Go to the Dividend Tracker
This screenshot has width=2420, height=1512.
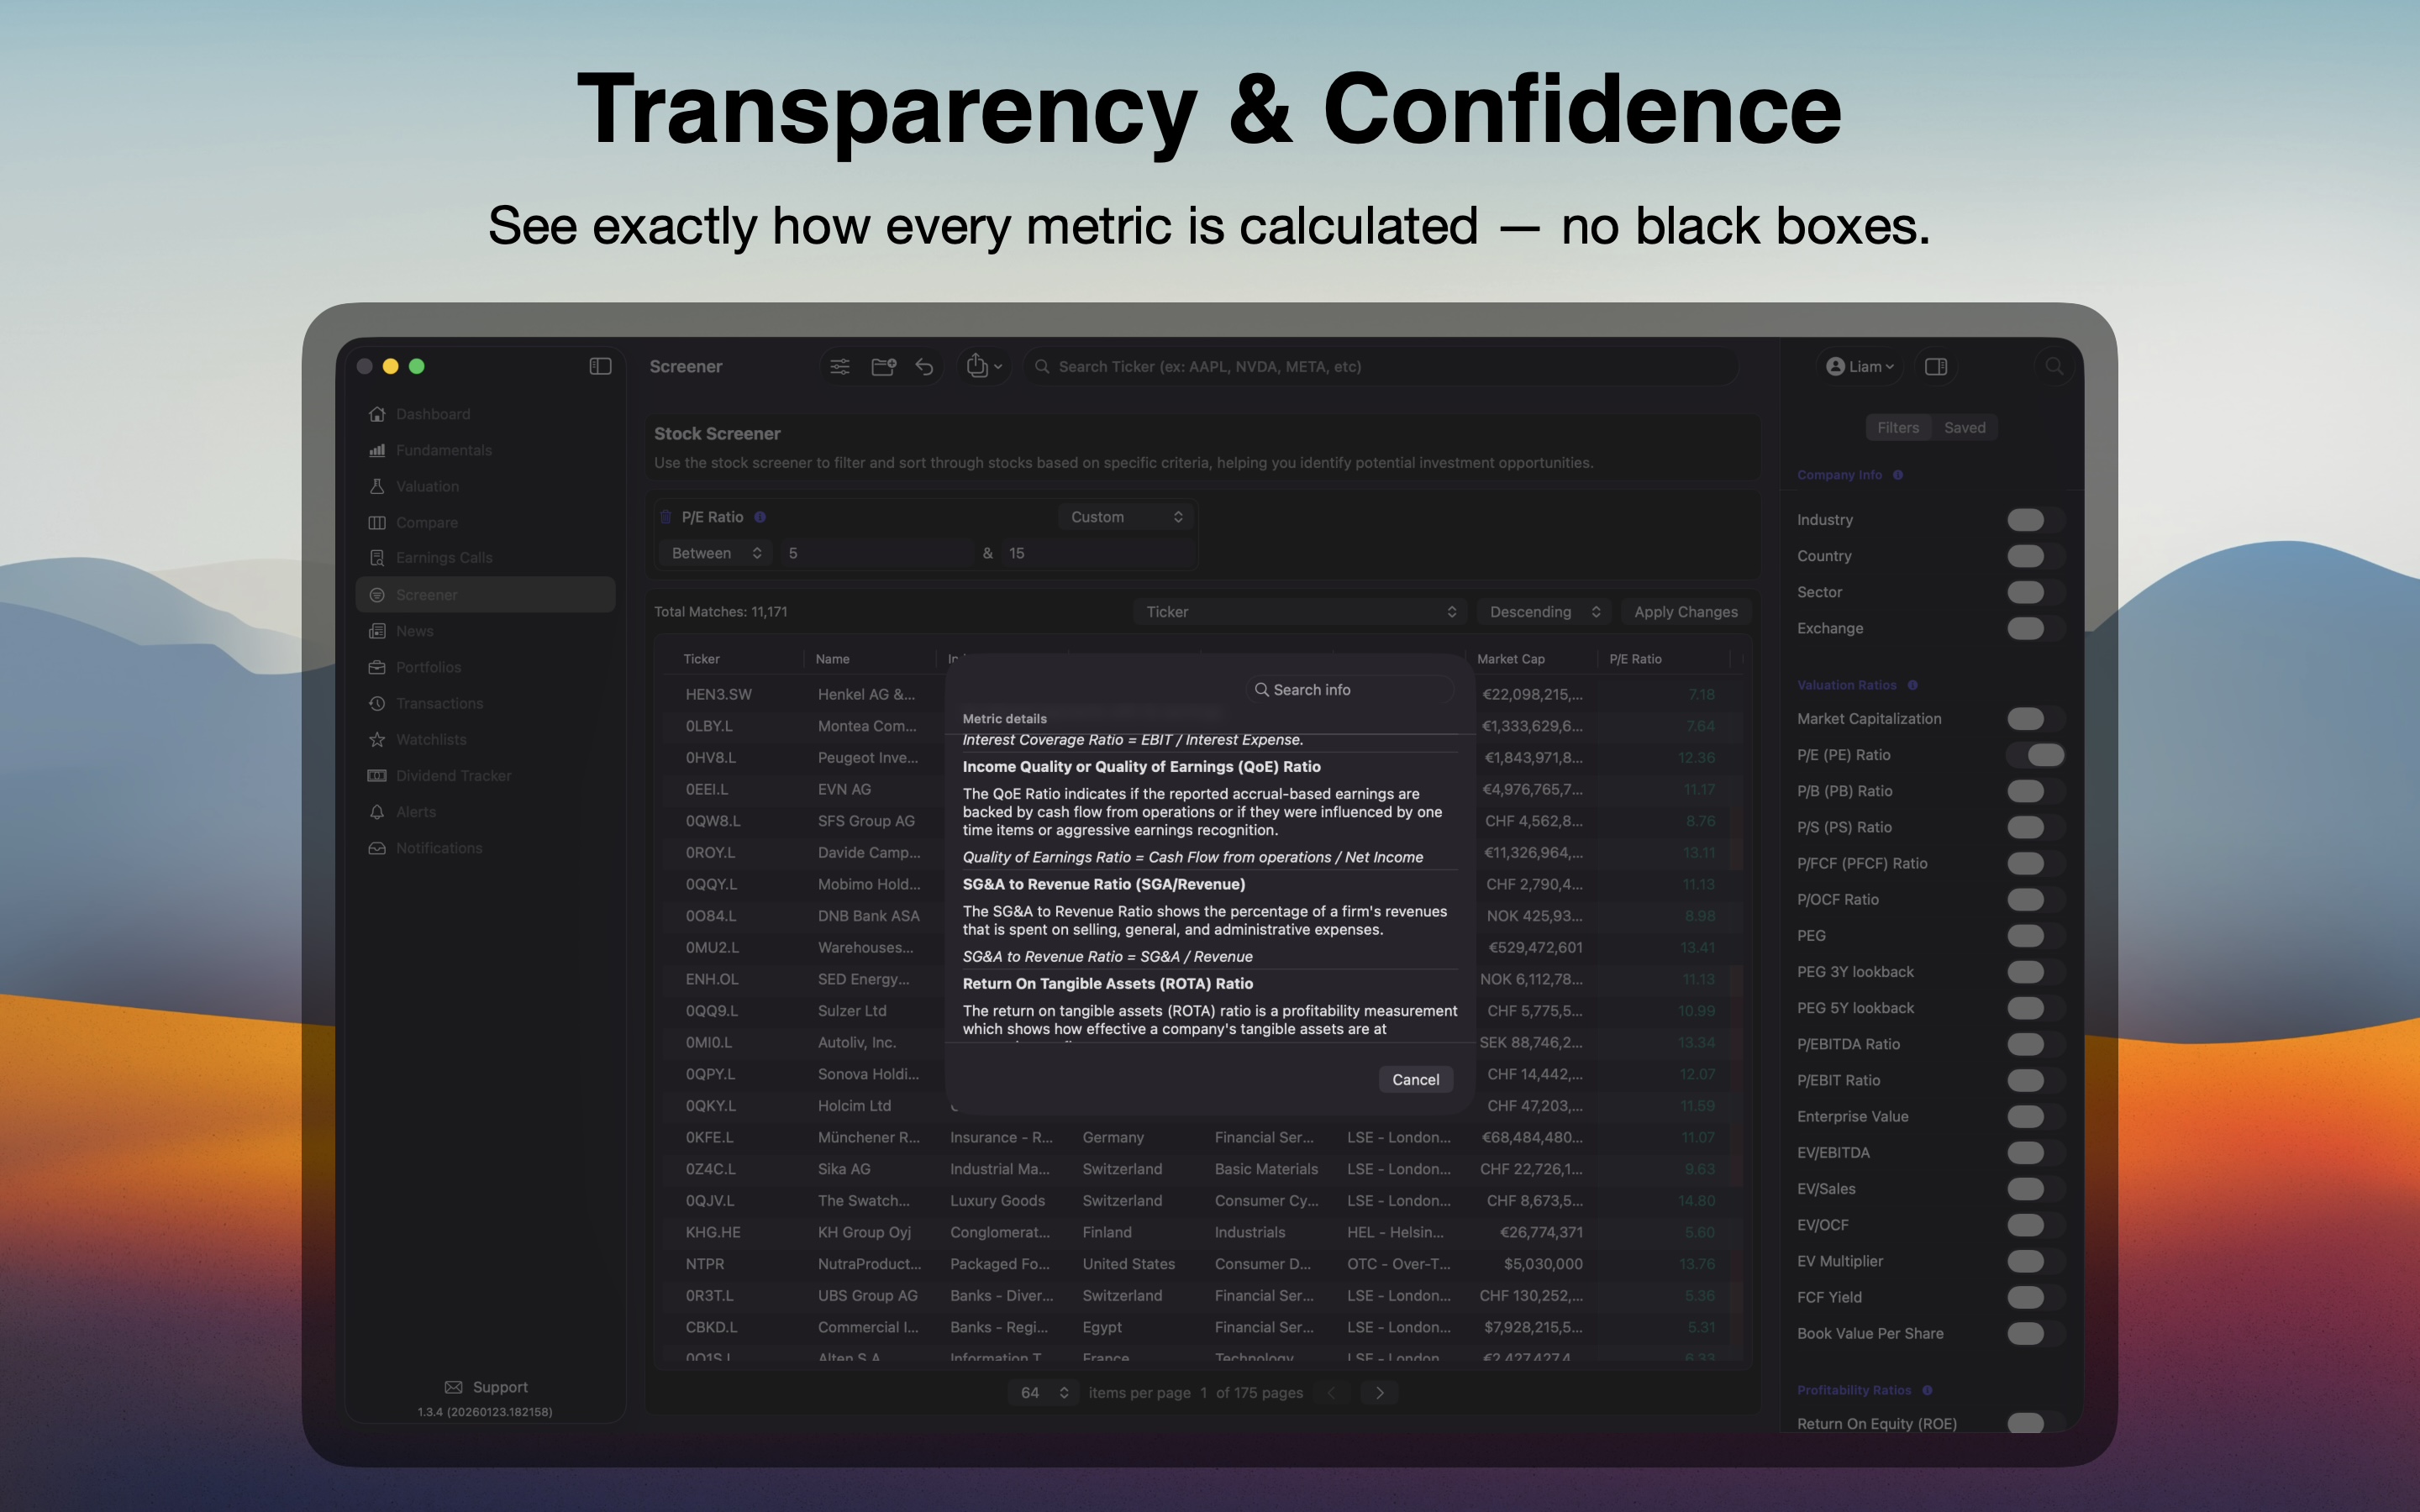tap(452, 775)
